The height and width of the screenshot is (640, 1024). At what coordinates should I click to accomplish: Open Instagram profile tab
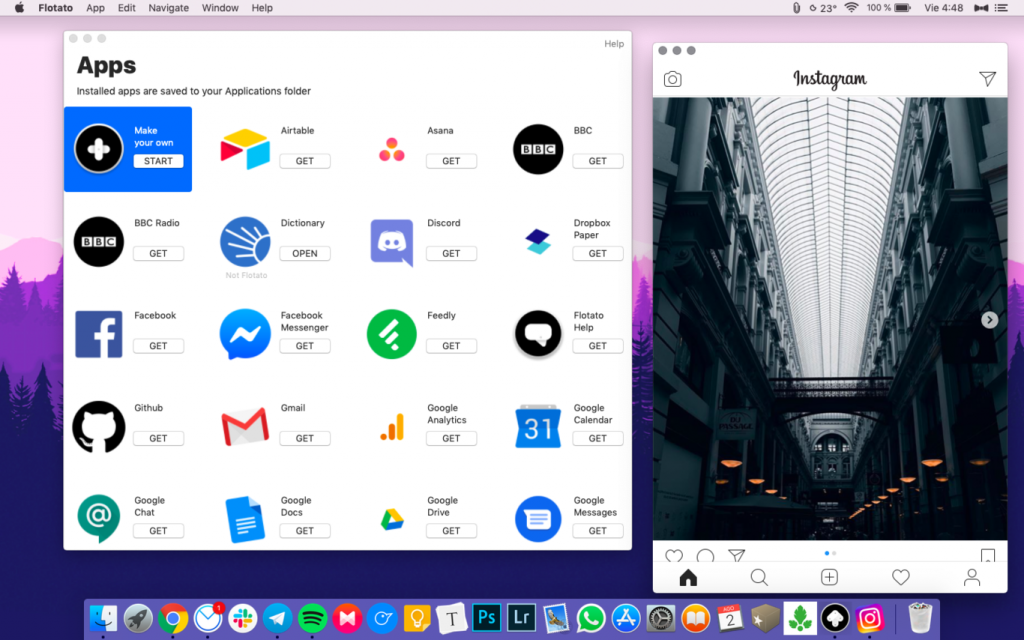[x=972, y=577]
